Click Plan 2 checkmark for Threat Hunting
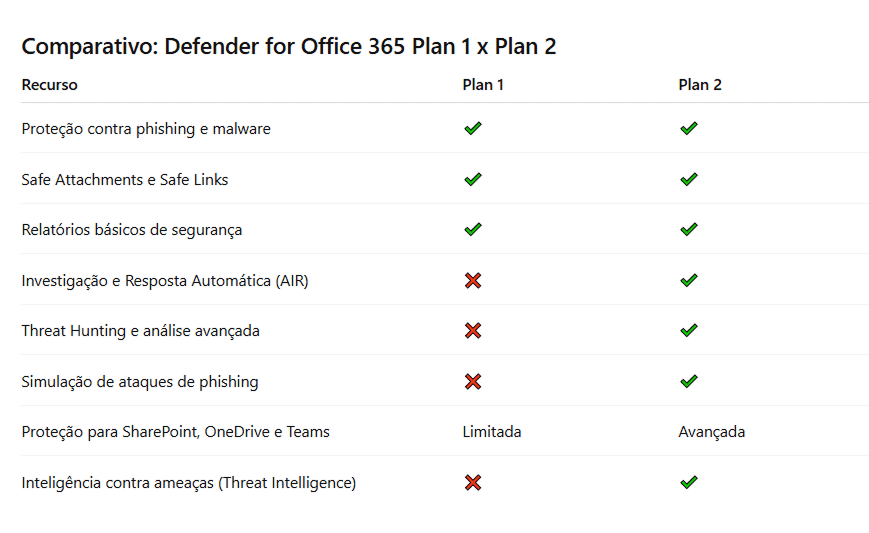 click(x=688, y=331)
